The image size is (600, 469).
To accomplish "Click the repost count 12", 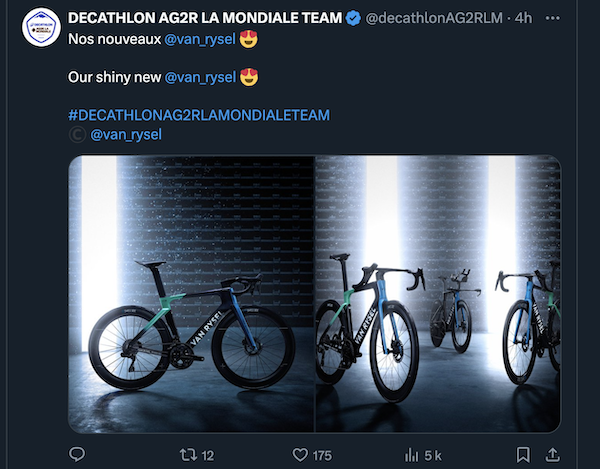I will click(207, 455).
